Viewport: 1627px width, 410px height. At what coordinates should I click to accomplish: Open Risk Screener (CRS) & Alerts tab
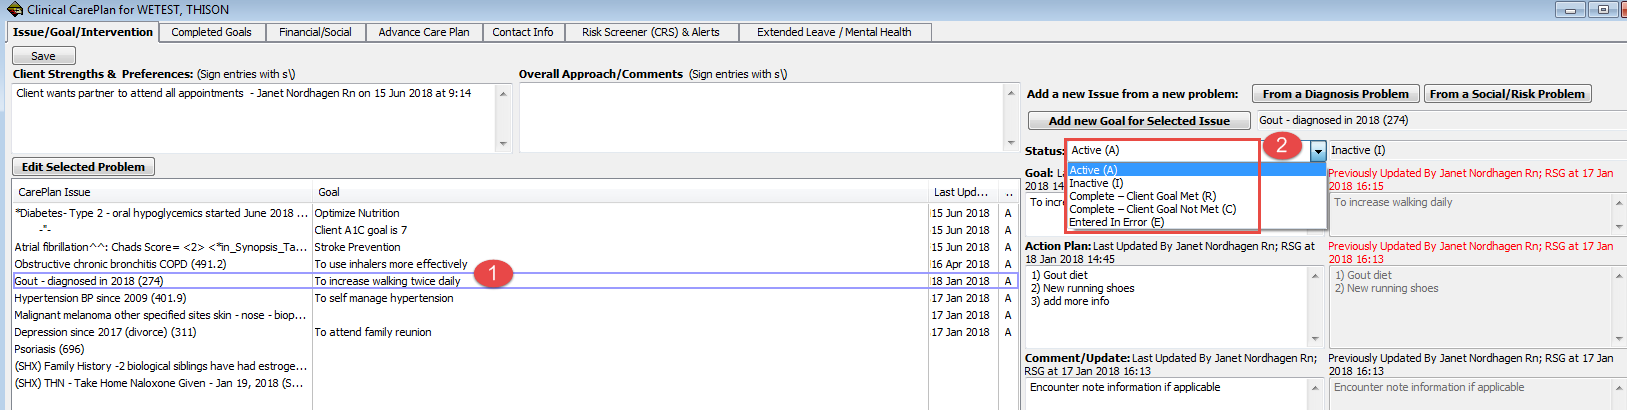pos(651,32)
